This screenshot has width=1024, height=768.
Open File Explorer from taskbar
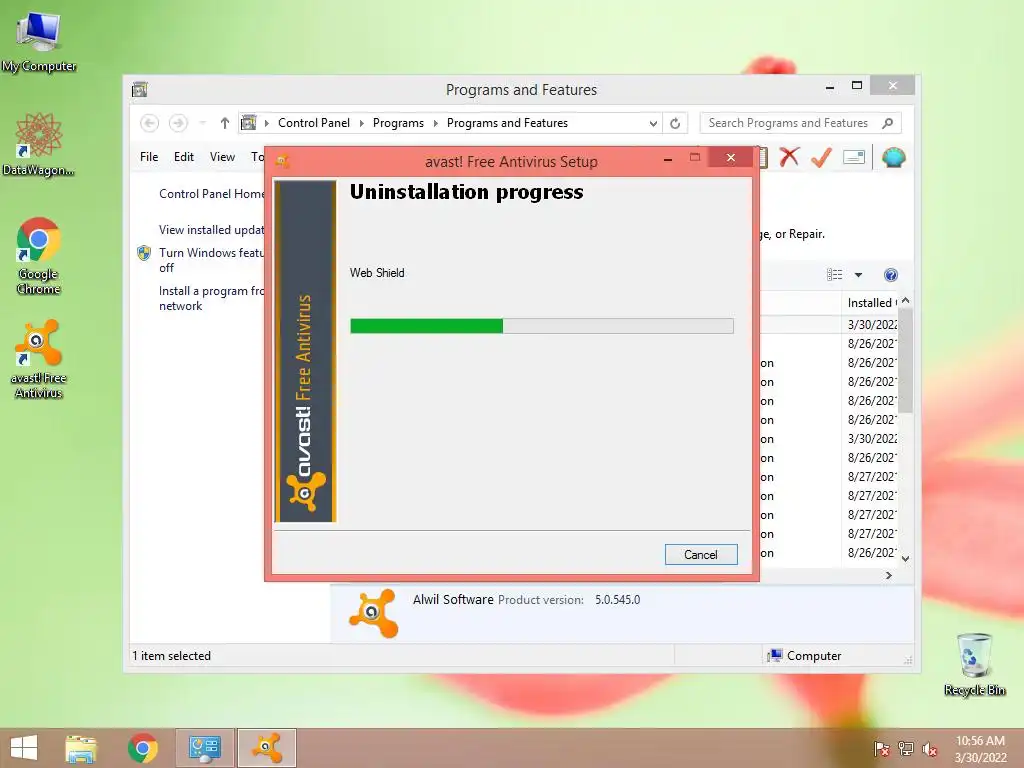81,748
